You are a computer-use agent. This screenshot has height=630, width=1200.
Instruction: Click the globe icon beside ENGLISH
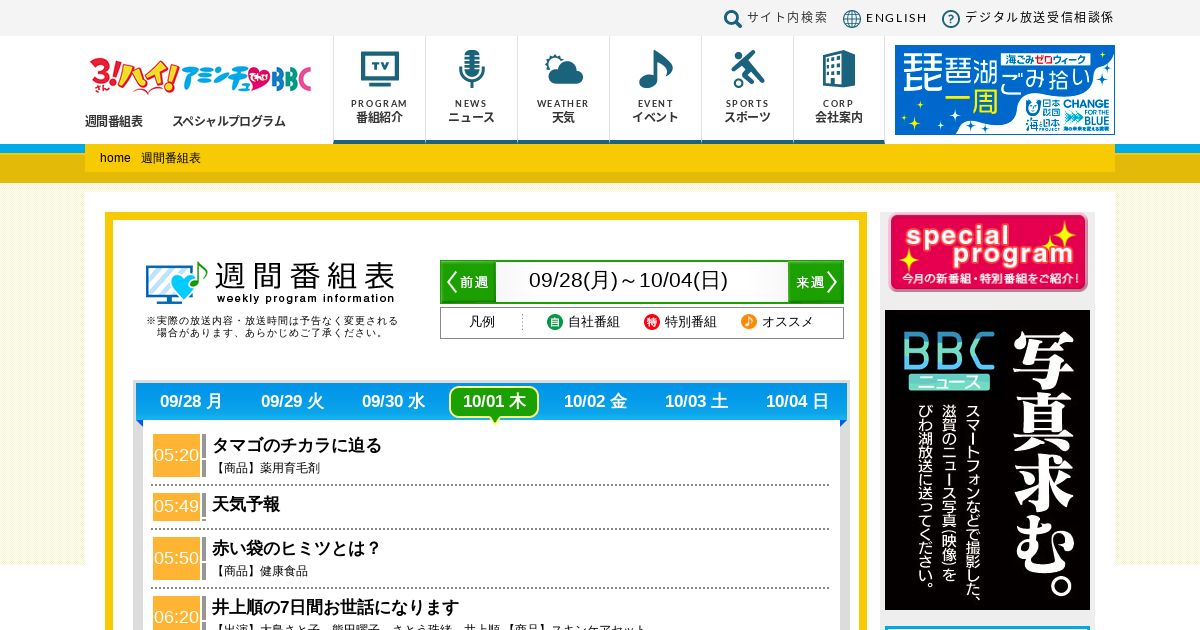tap(852, 19)
